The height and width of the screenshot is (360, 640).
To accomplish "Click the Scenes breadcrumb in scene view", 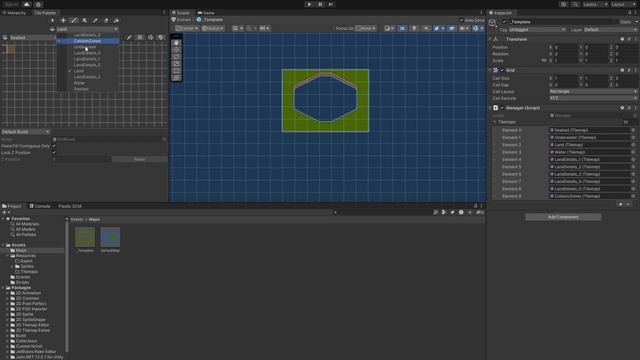I will [x=181, y=20].
